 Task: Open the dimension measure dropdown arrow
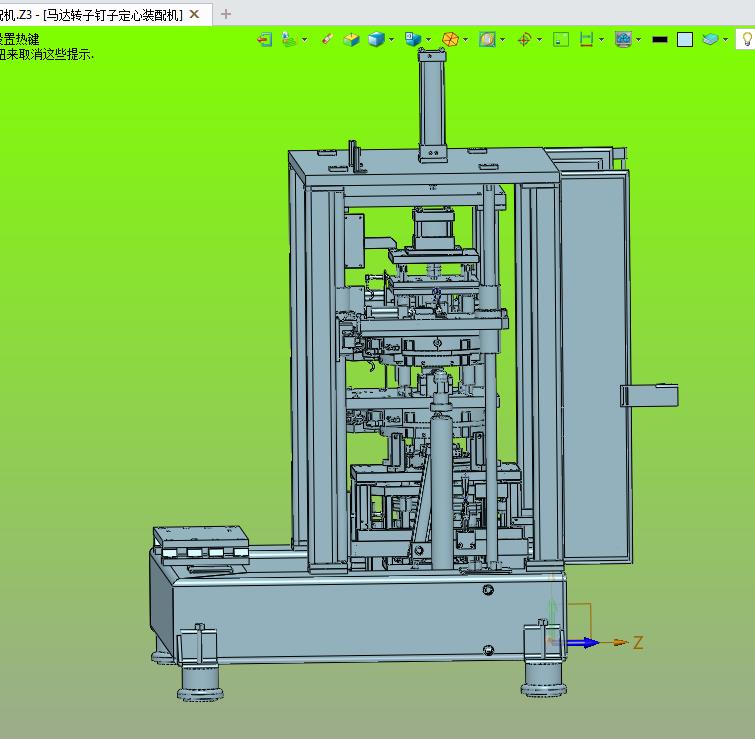(601, 39)
